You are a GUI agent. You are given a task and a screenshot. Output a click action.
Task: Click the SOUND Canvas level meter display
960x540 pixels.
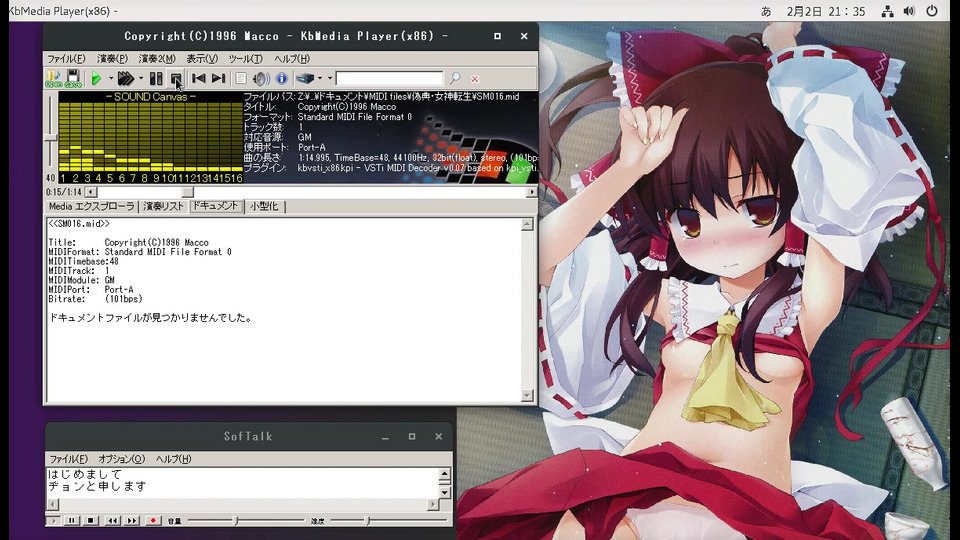point(151,138)
